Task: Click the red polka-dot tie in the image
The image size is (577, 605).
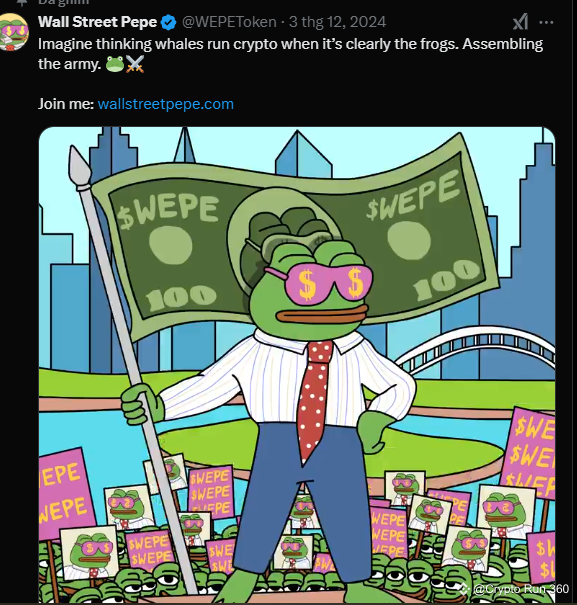Action: pyautogui.click(x=315, y=401)
